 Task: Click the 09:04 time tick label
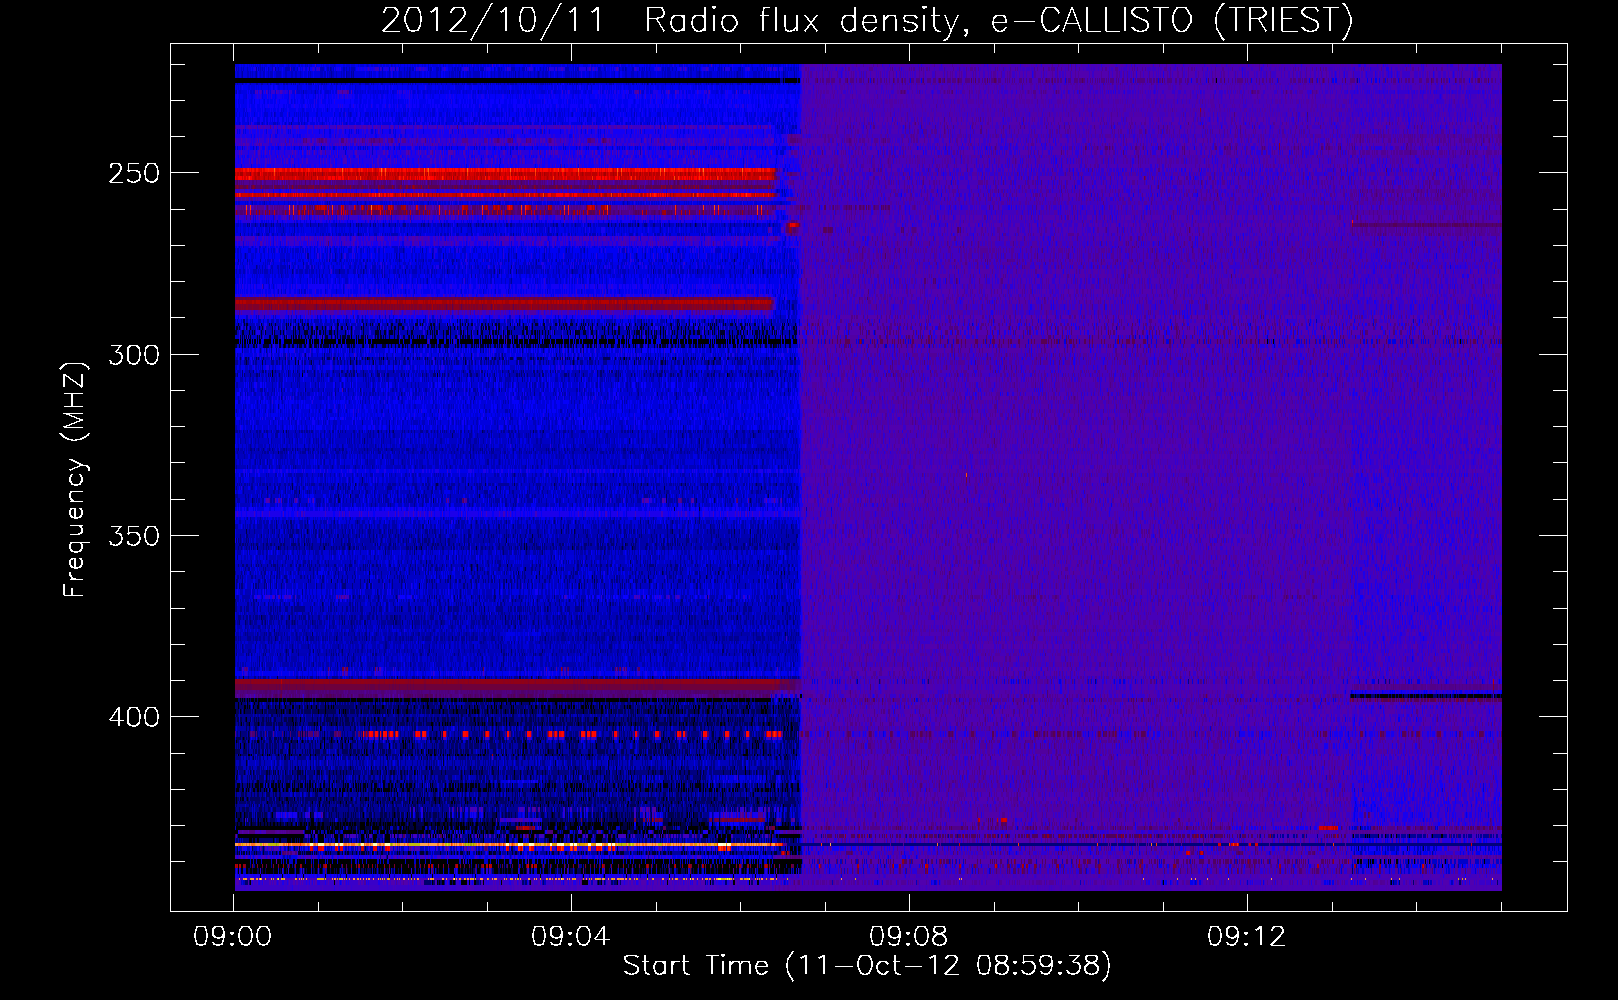coord(570,937)
